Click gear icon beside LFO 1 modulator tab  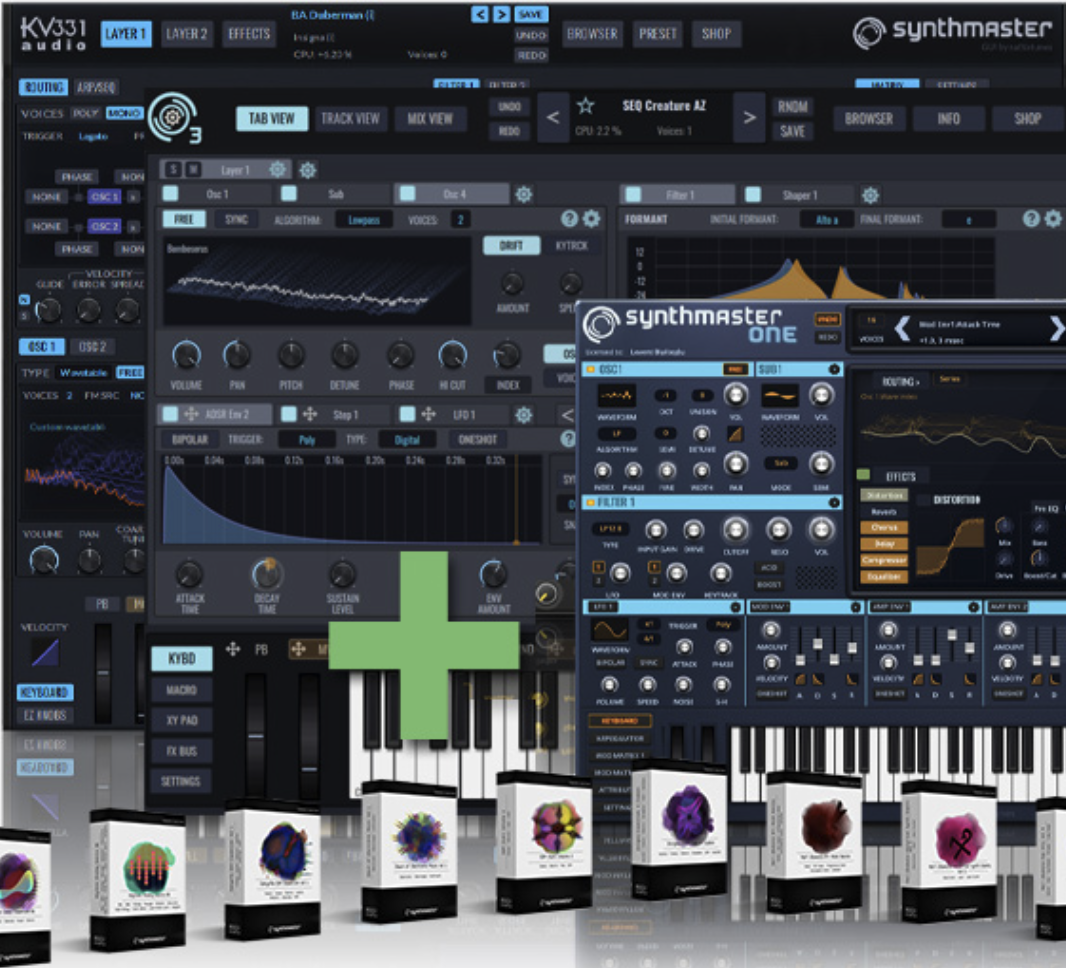click(x=523, y=414)
